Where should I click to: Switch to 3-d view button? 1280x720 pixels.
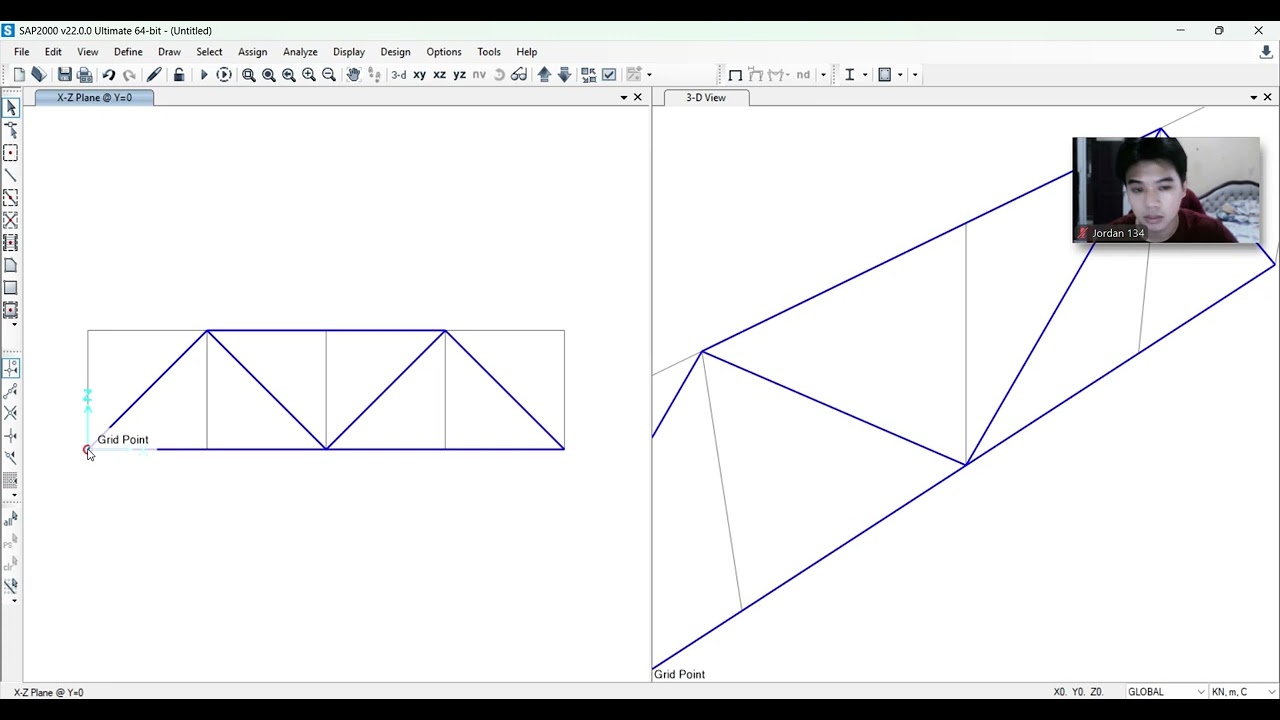(399, 75)
